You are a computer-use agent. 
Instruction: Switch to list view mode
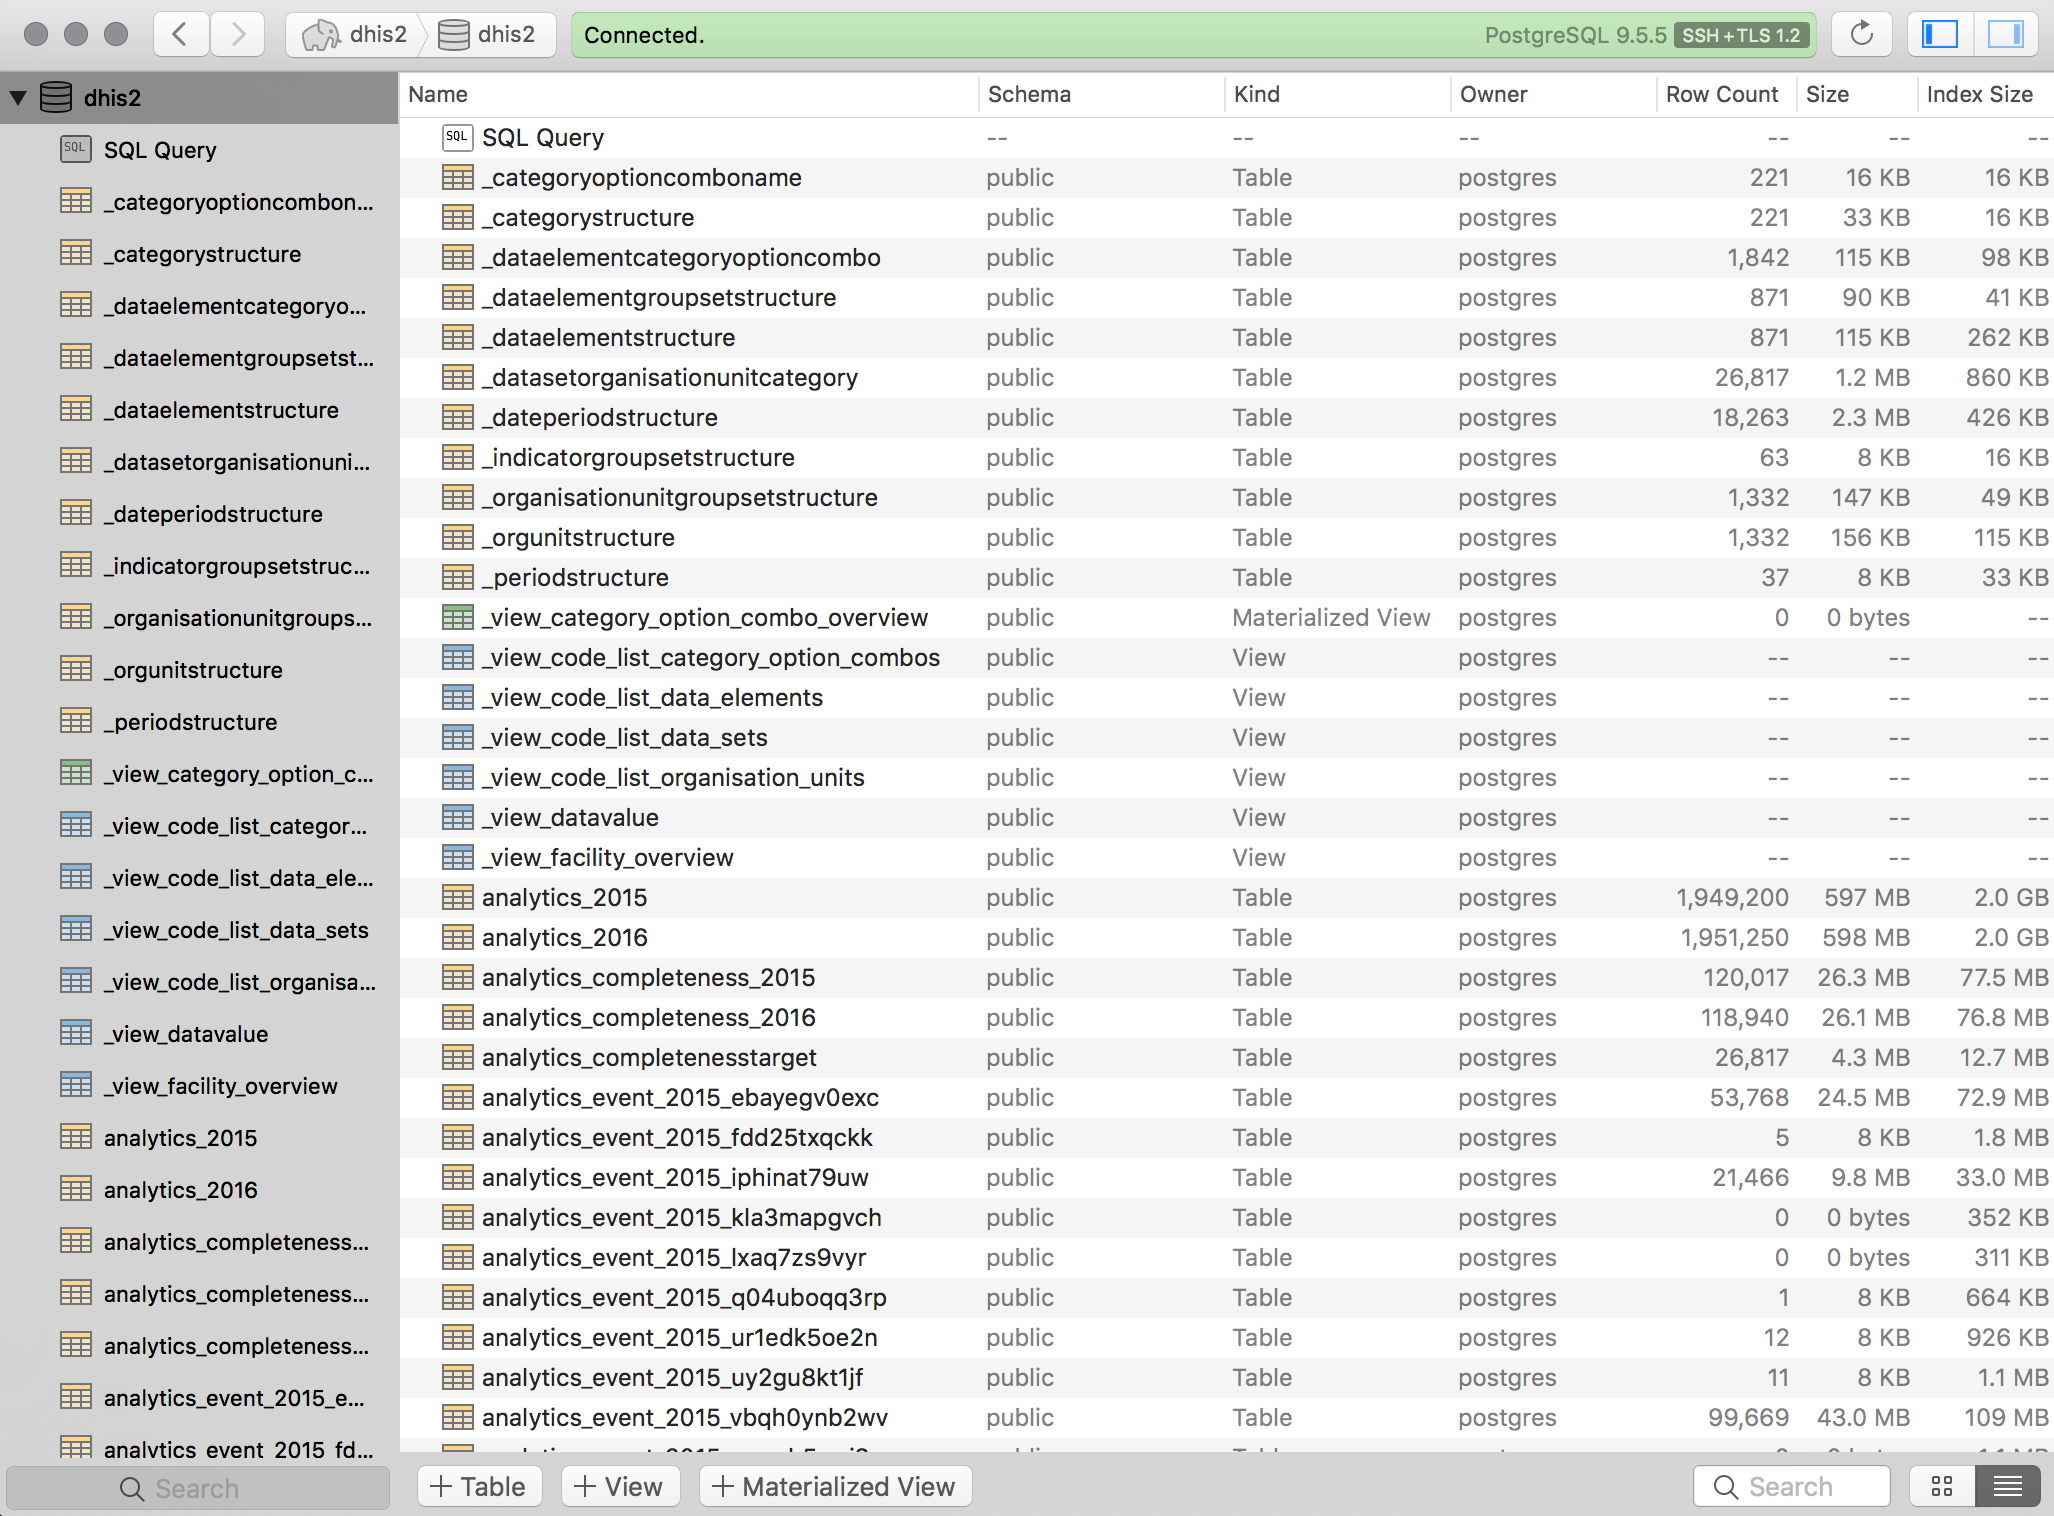pos(2007,1487)
